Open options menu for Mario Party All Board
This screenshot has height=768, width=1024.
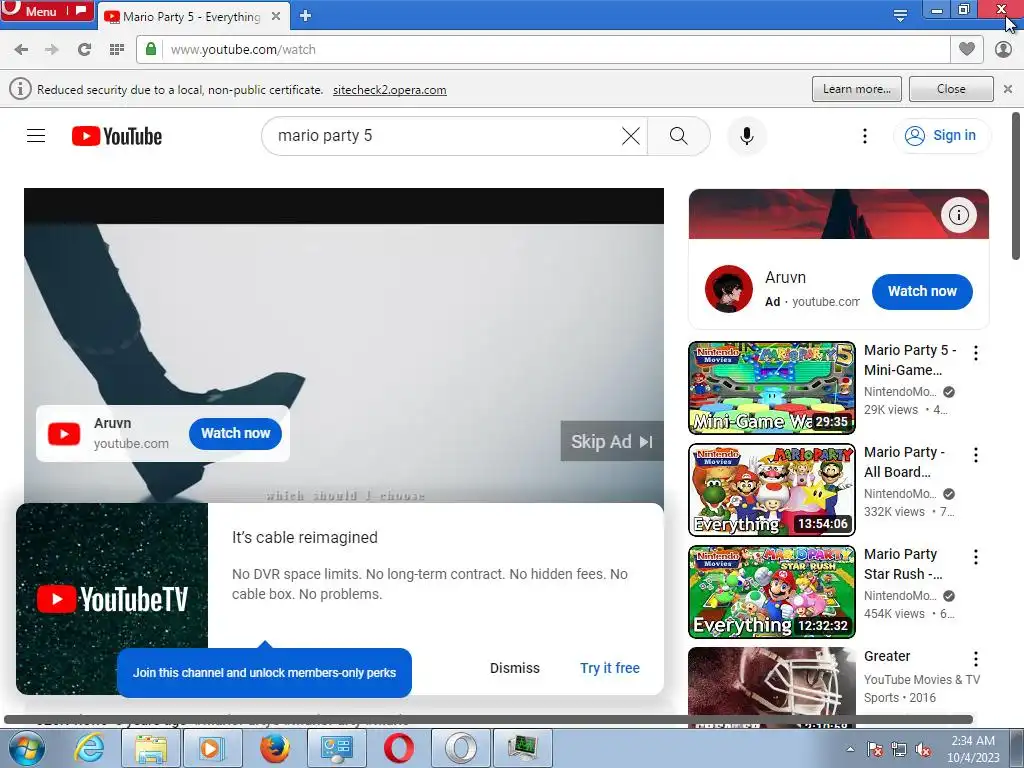[x=976, y=455]
